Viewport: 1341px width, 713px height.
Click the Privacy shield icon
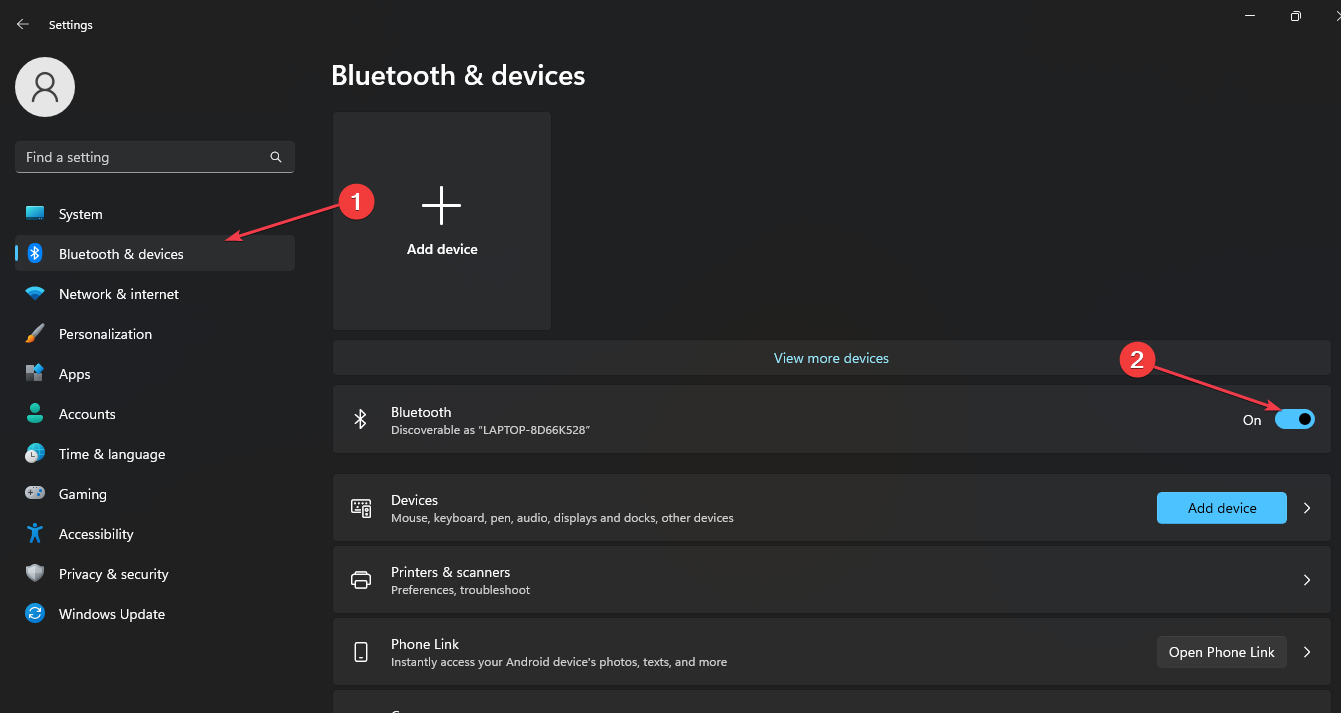(x=35, y=574)
